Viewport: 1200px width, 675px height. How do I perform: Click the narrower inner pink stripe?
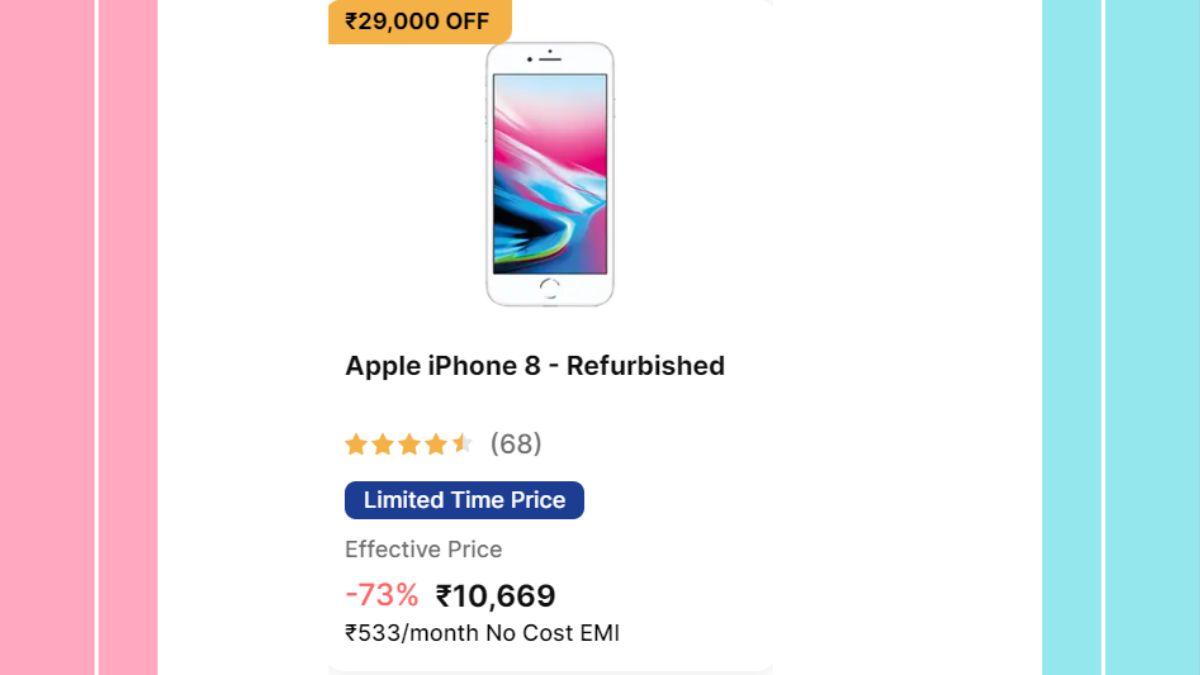click(x=127, y=337)
